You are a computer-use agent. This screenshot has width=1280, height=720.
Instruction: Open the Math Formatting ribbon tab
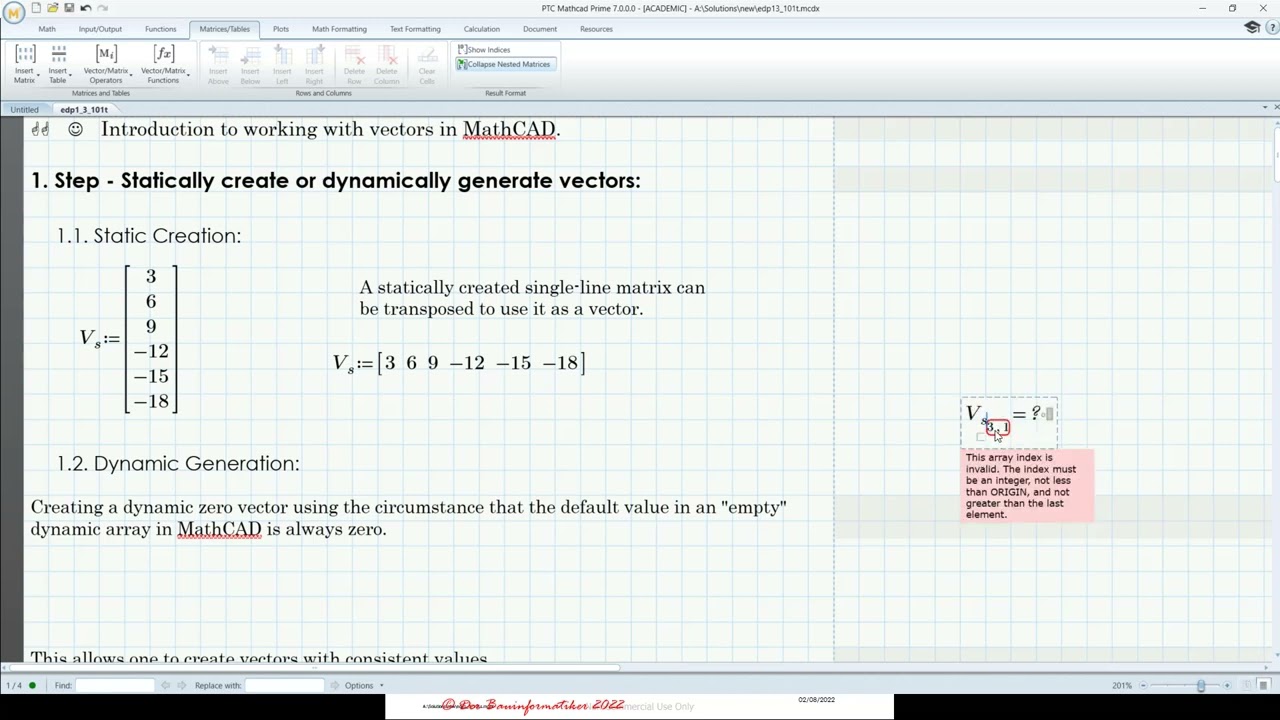(339, 29)
